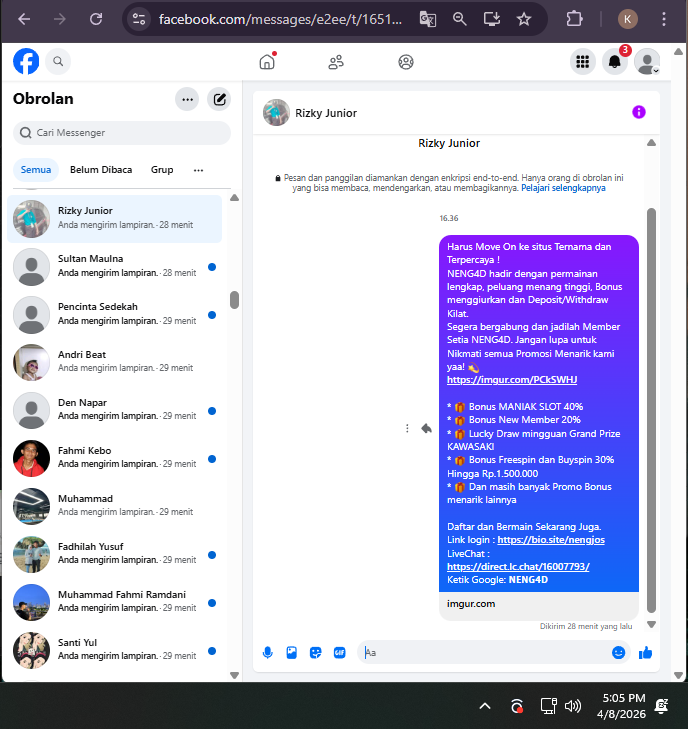Show hidden system tray icons chevron
This screenshot has width=688, height=729.
[485, 706]
